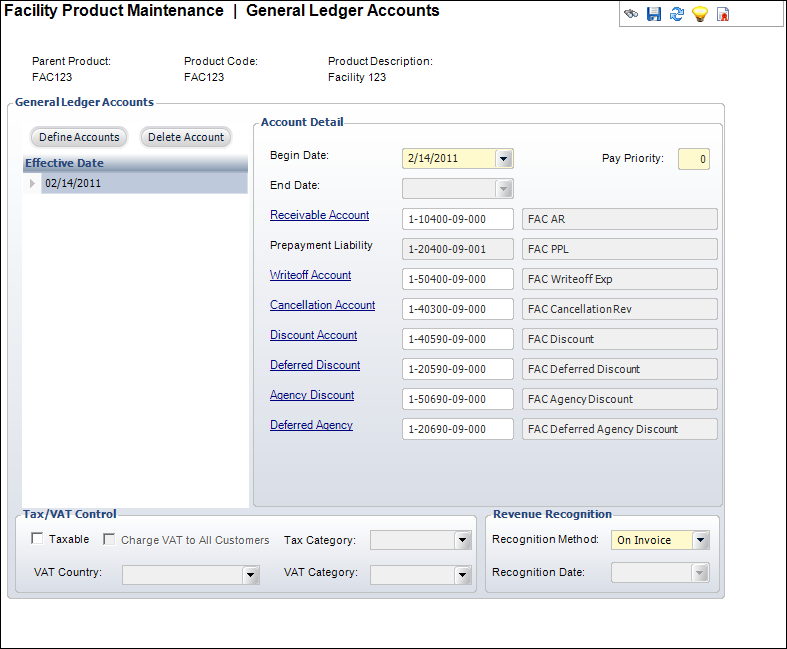Screen dimensions: 787x649
Task: Save using the floppy disk icon
Action: click(654, 14)
